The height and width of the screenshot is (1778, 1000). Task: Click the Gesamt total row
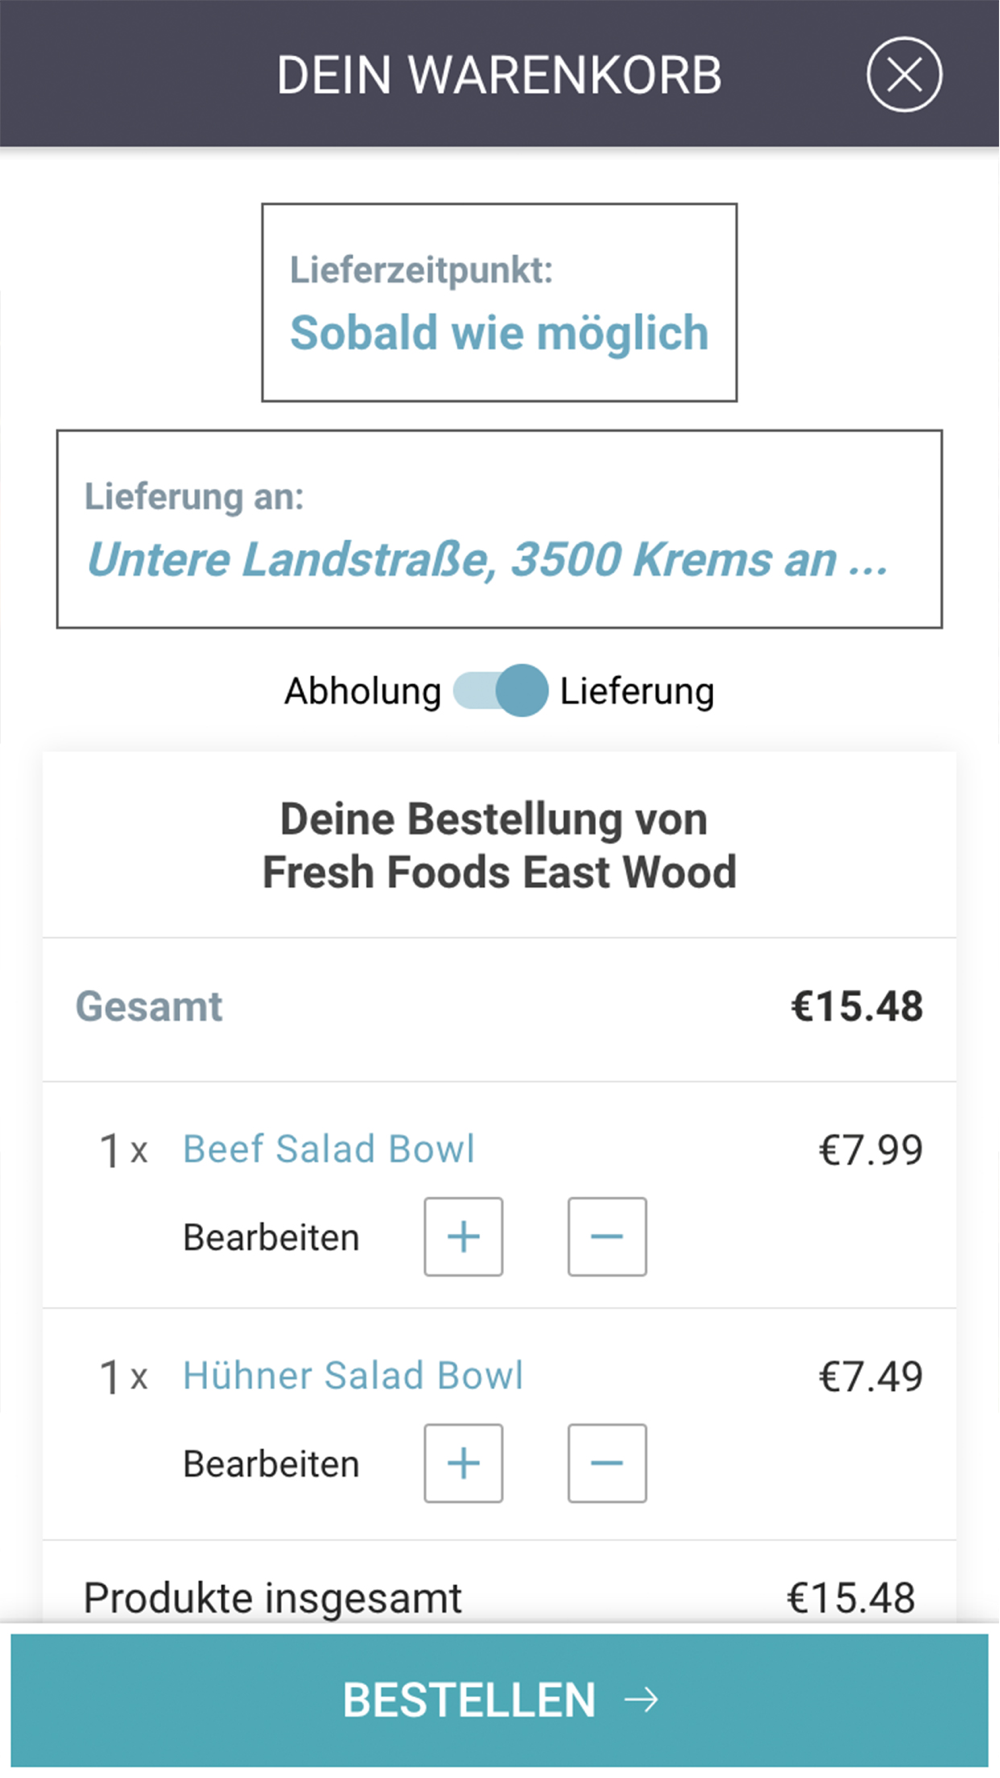pos(499,1007)
